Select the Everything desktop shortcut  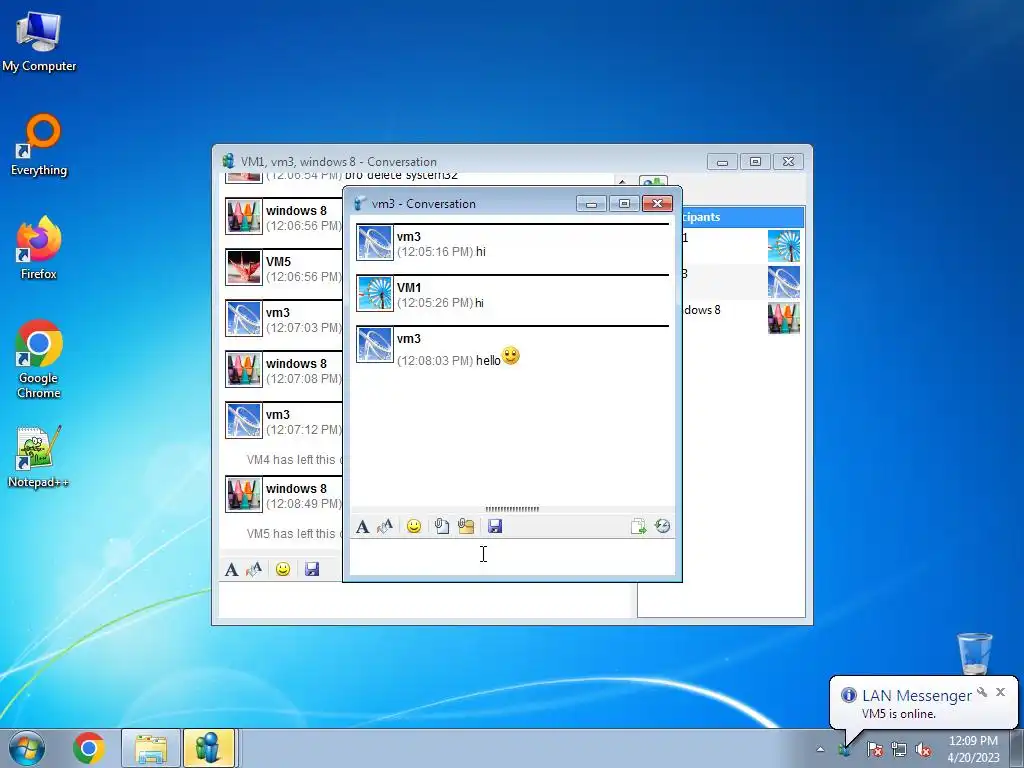pos(39,145)
